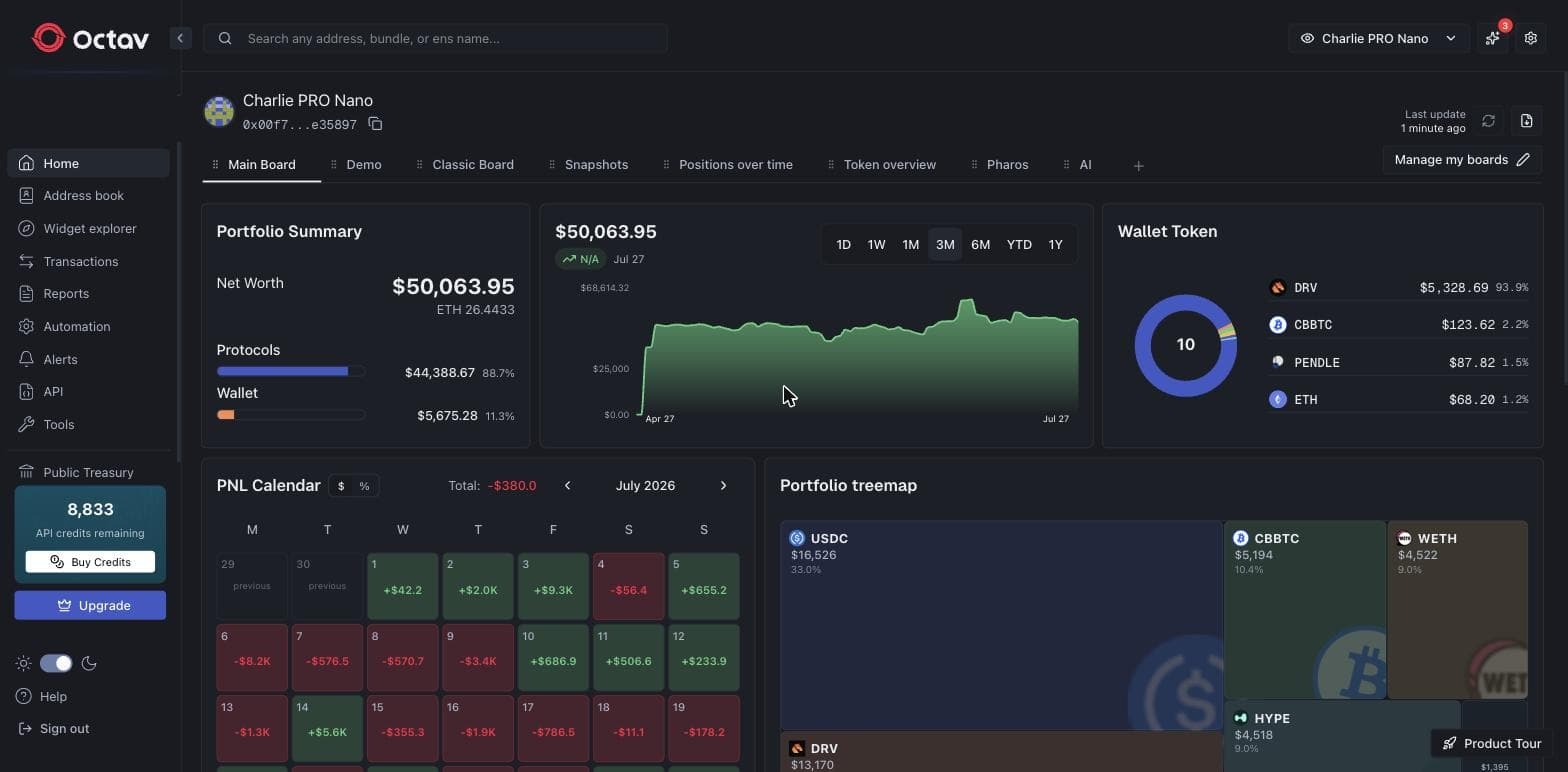The height and width of the screenshot is (772, 1568).
Task: Open the Pharos tab
Action: 1007,165
